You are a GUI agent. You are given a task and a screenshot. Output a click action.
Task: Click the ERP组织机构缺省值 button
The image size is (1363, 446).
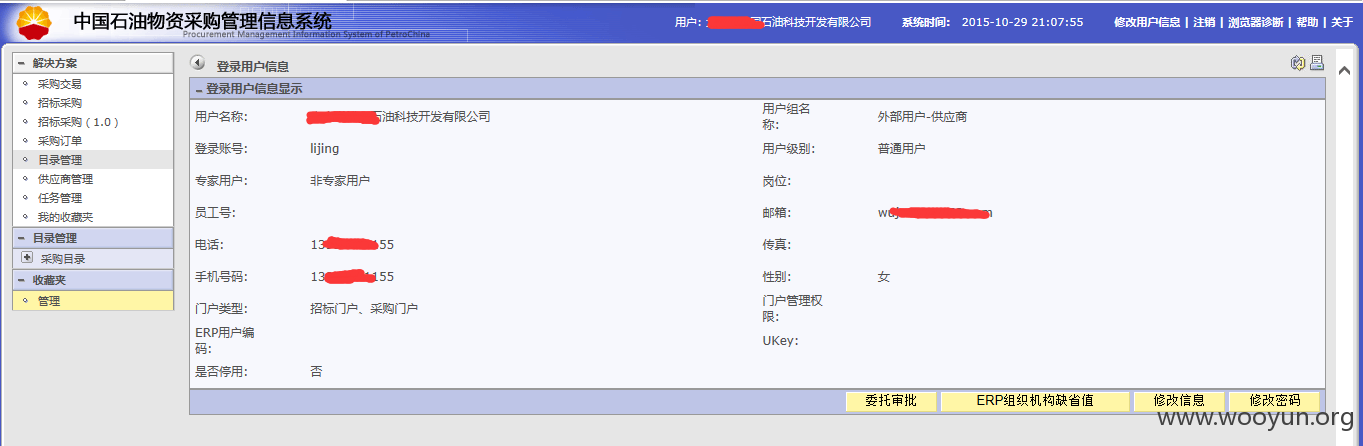[x=1035, y=401]
